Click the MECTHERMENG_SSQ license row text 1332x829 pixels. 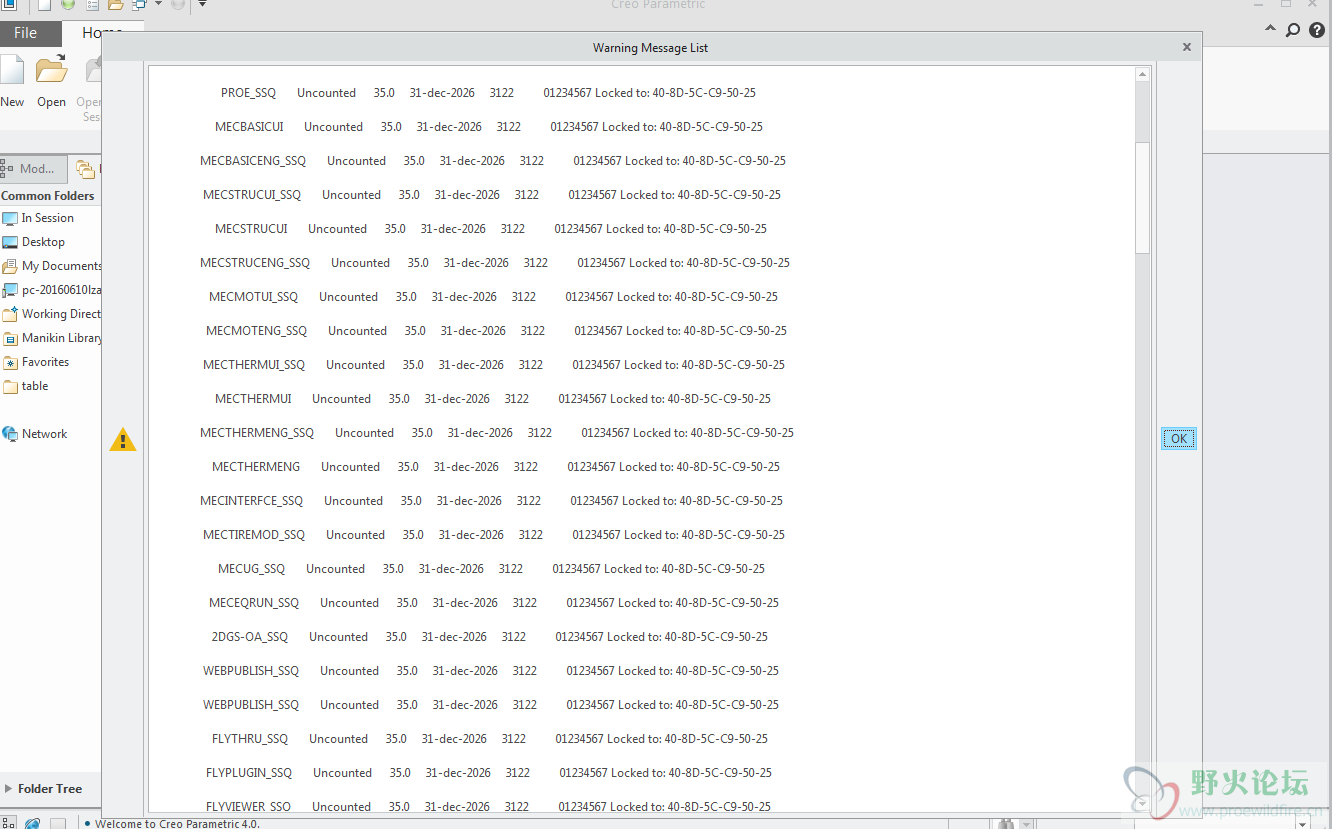click(497, 433)
